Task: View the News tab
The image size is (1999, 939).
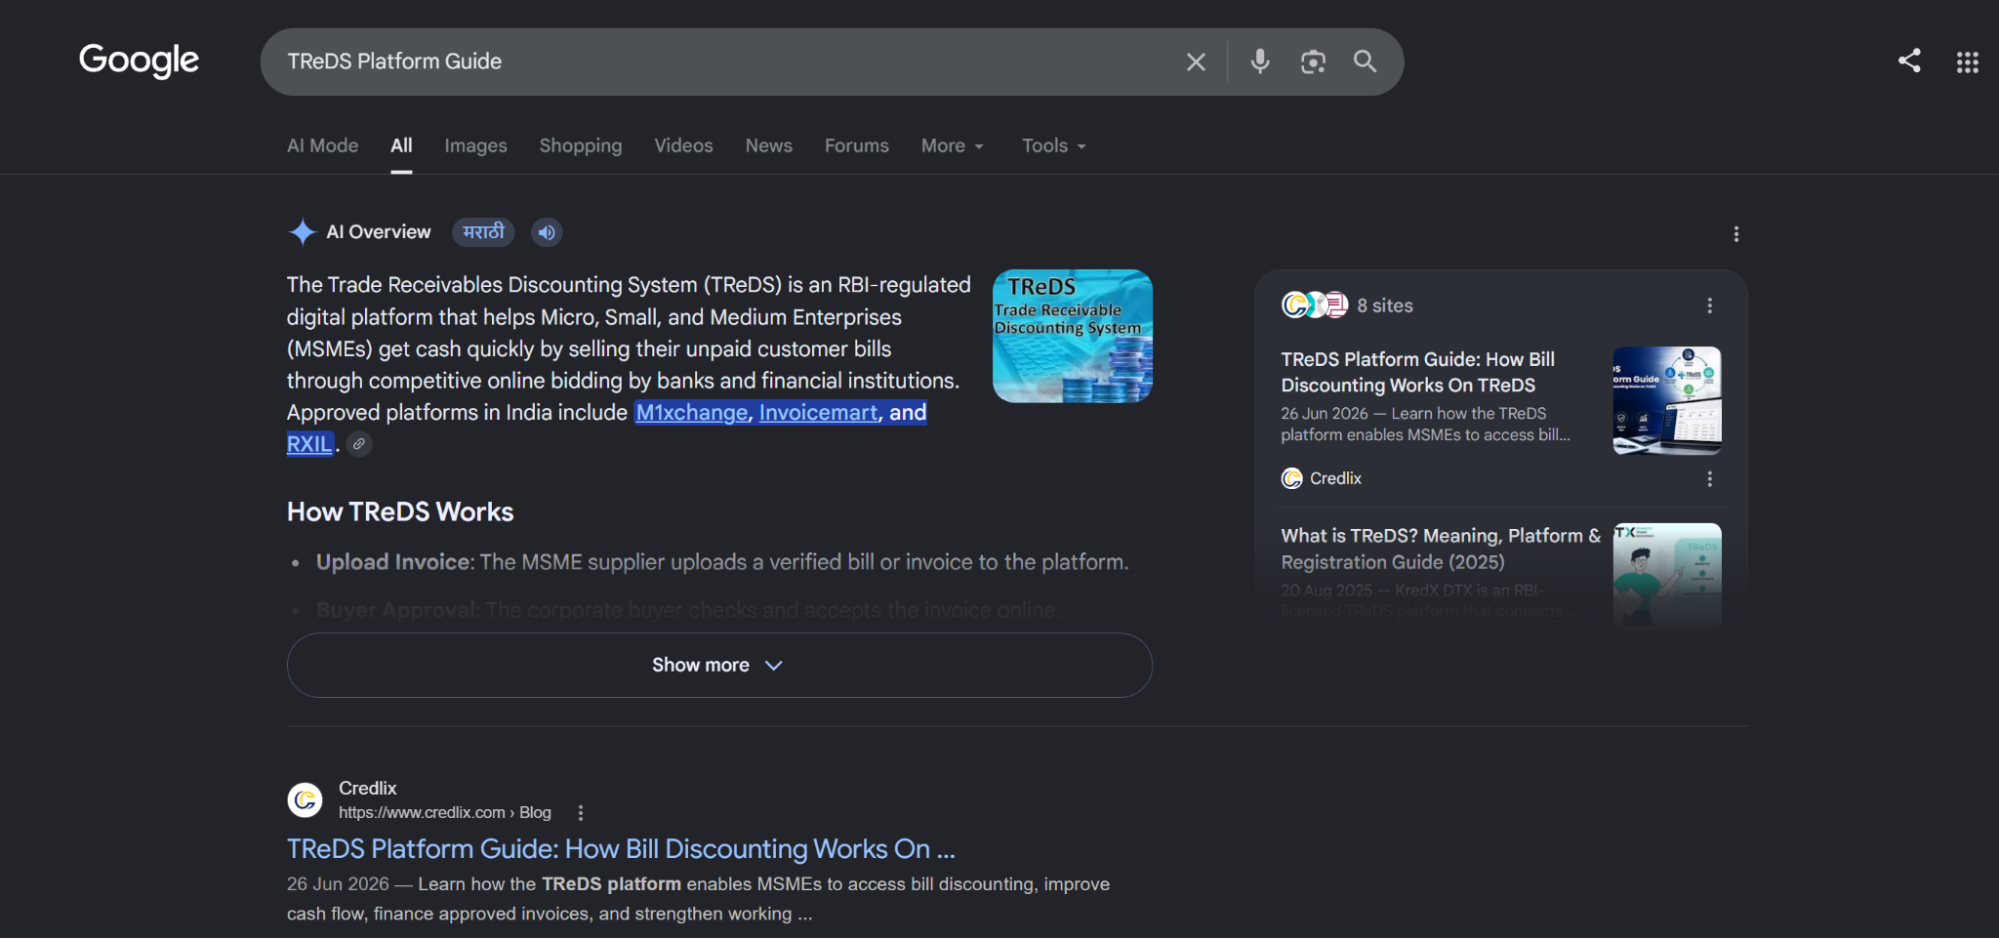Action: (769, 146)
